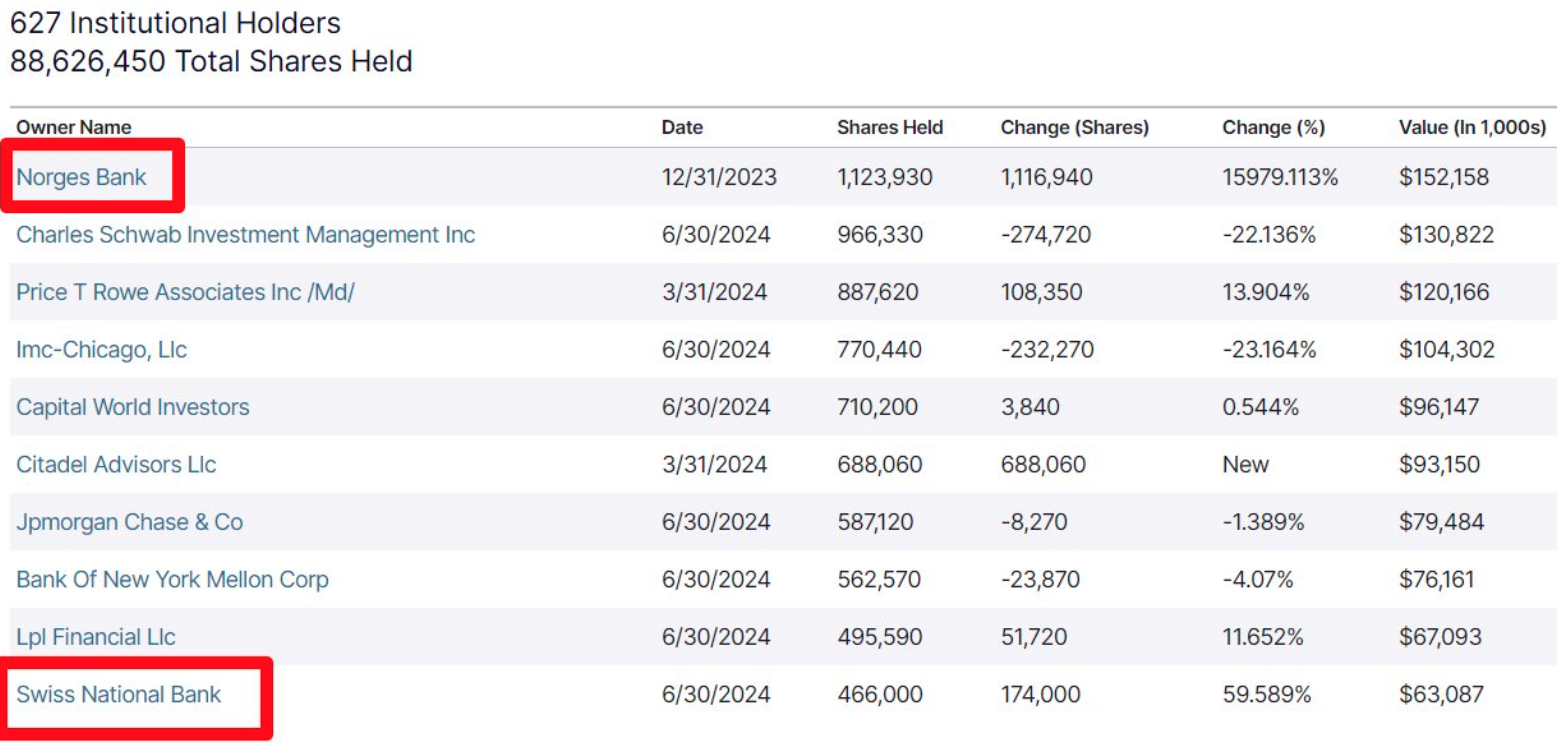The width and height of the screenshot is (1557, 745).
Task: Sort by the Change (%) column header
Action: click(x=1273, y=127)
